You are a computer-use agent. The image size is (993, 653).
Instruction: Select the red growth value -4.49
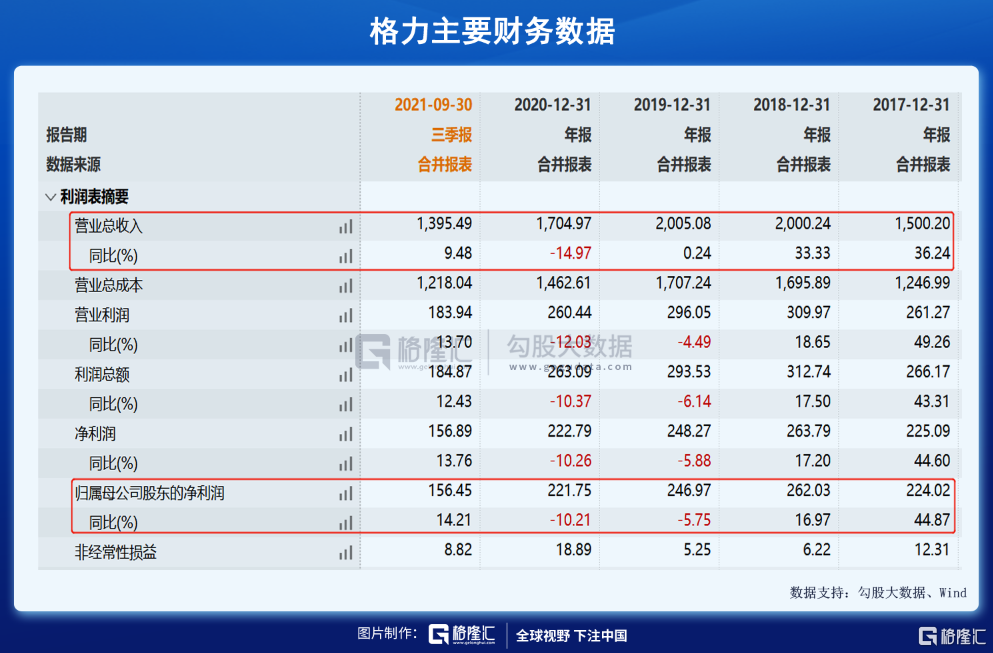(x=694, y=342)
